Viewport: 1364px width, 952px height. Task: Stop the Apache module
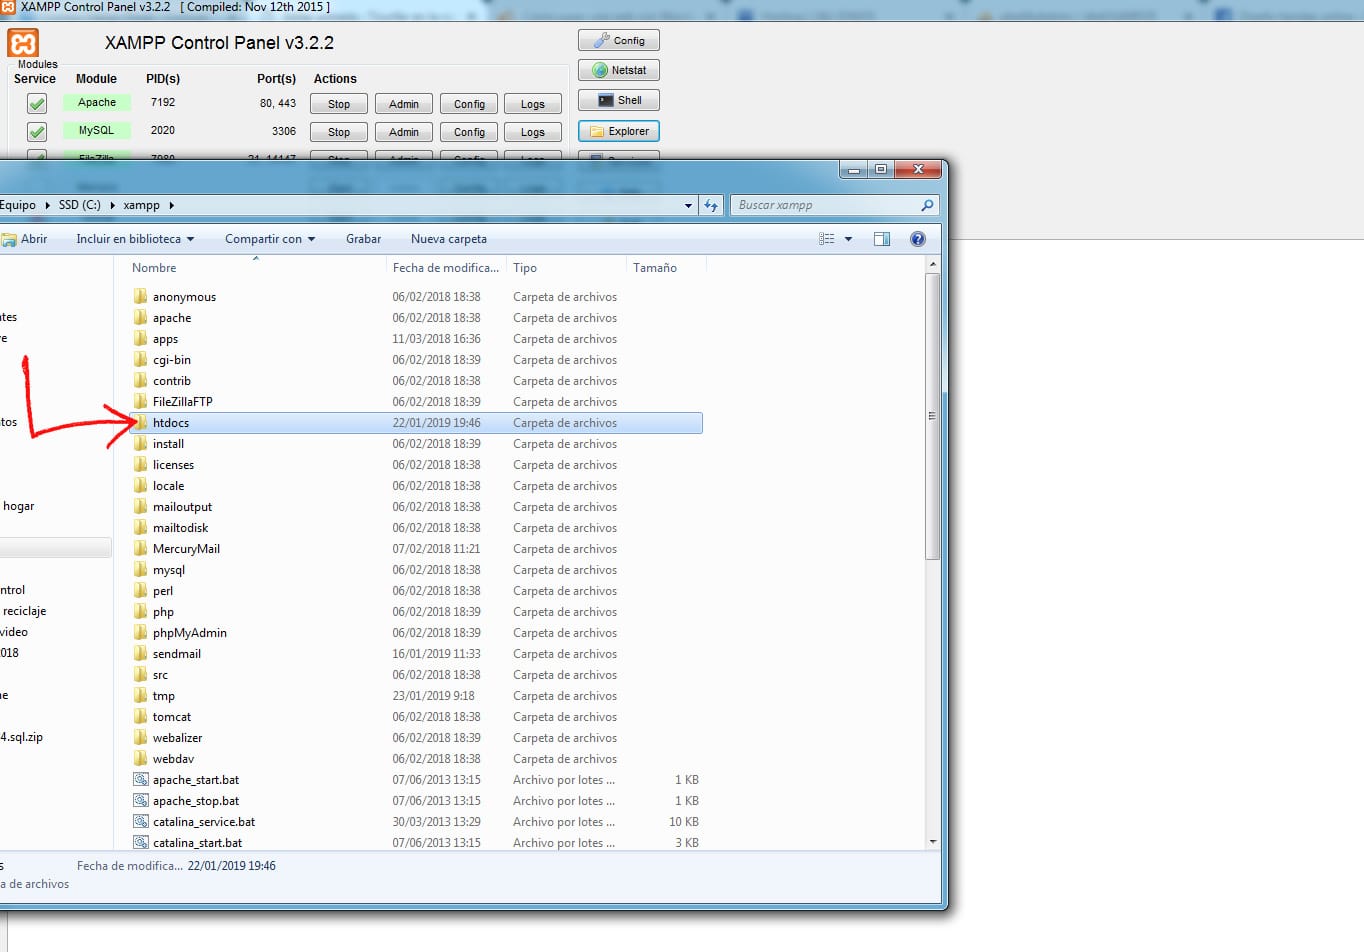coord(339,104)
